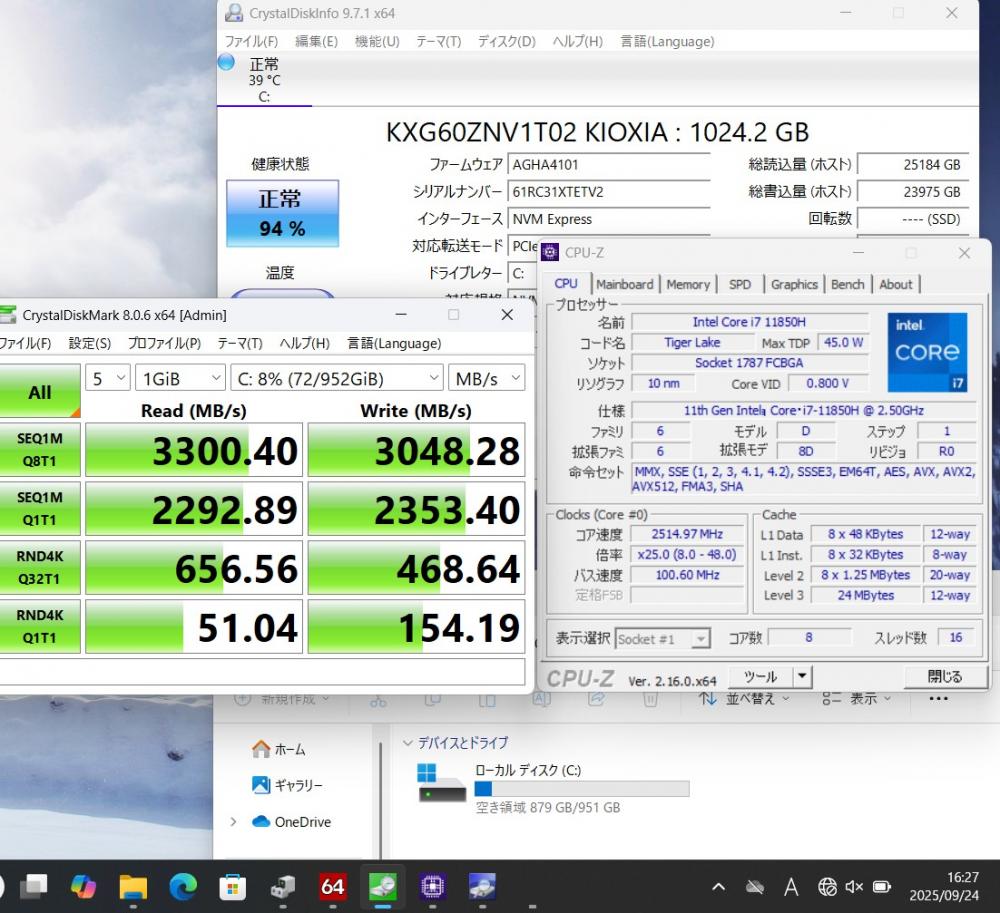Image resolution: width=1000 pixels, height=913 pixels.
Task: Click the 閉じる button in CPU-Z
Action: [944, 677]
